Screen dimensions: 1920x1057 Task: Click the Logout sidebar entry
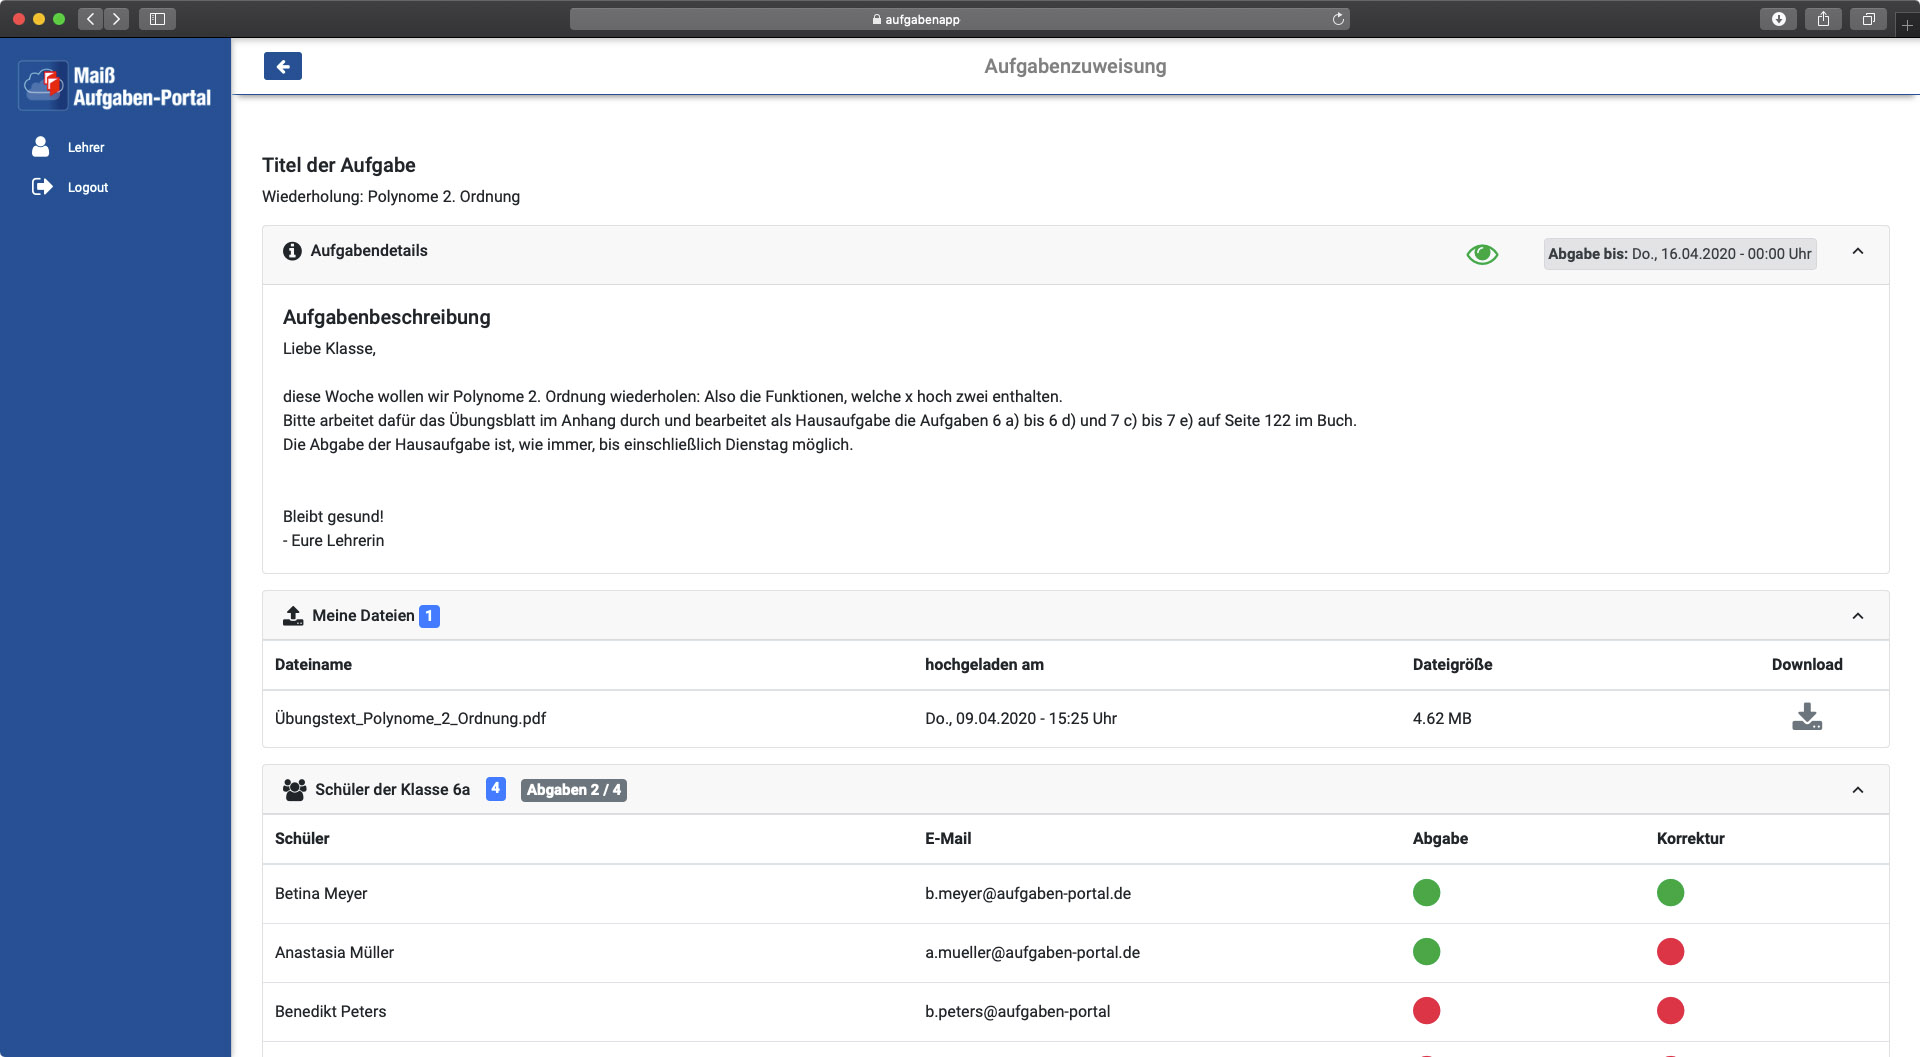coord(70,187)
